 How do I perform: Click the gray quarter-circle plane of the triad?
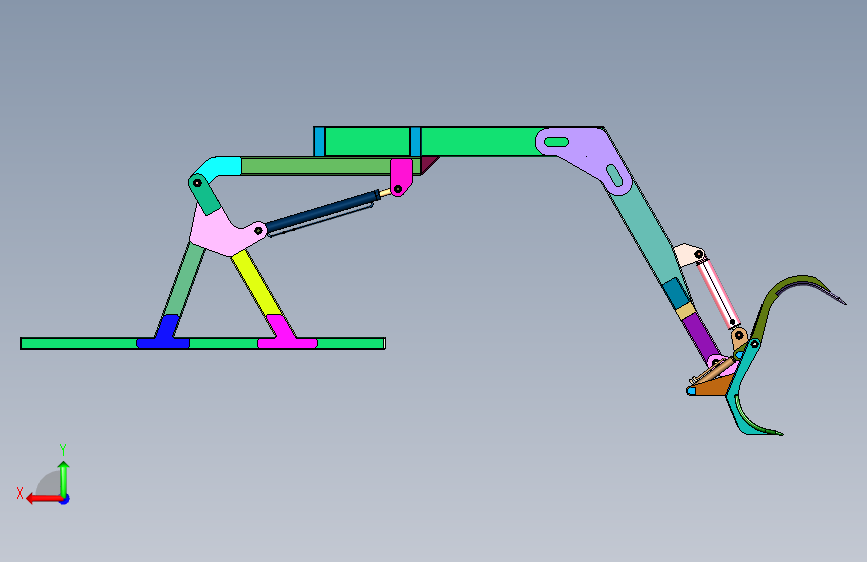tap(49, 485)
